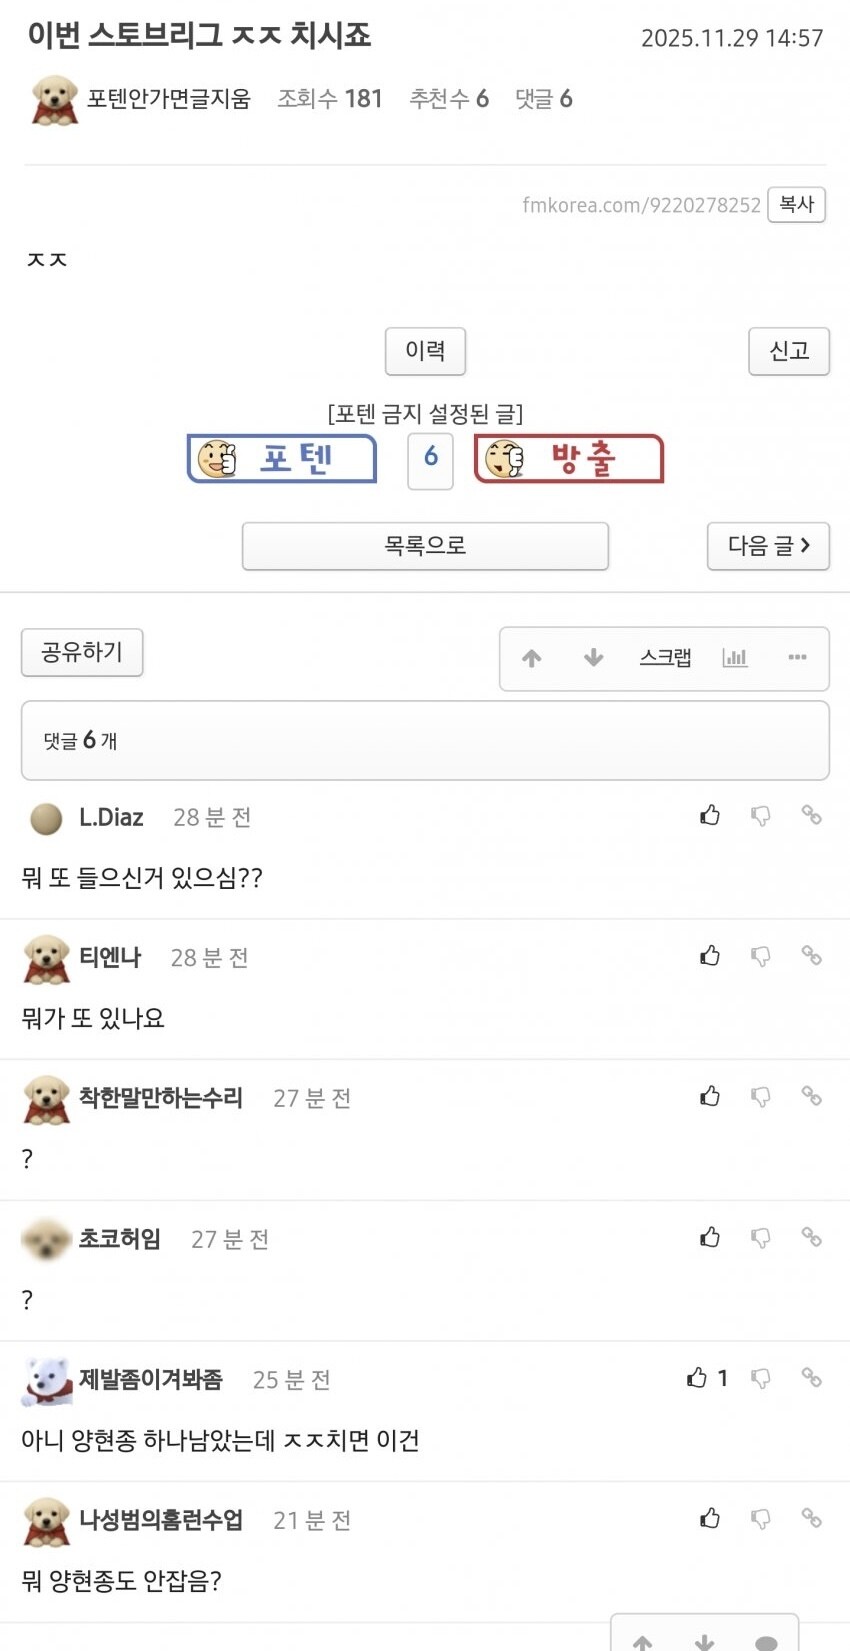
Task: Thumbs up 제발좀이겨봄's comment with 1 like
Action: coord(697,1378)
